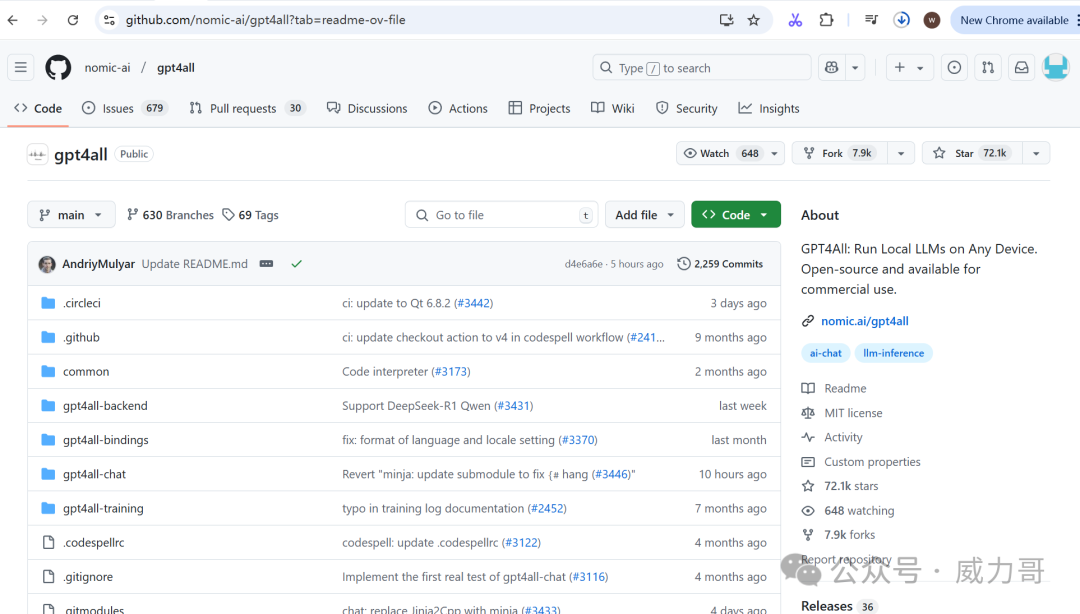Viewport: 1080px width, 614px height.
Task: Click the browser address bar URL
Action: [x=265, y=20]
